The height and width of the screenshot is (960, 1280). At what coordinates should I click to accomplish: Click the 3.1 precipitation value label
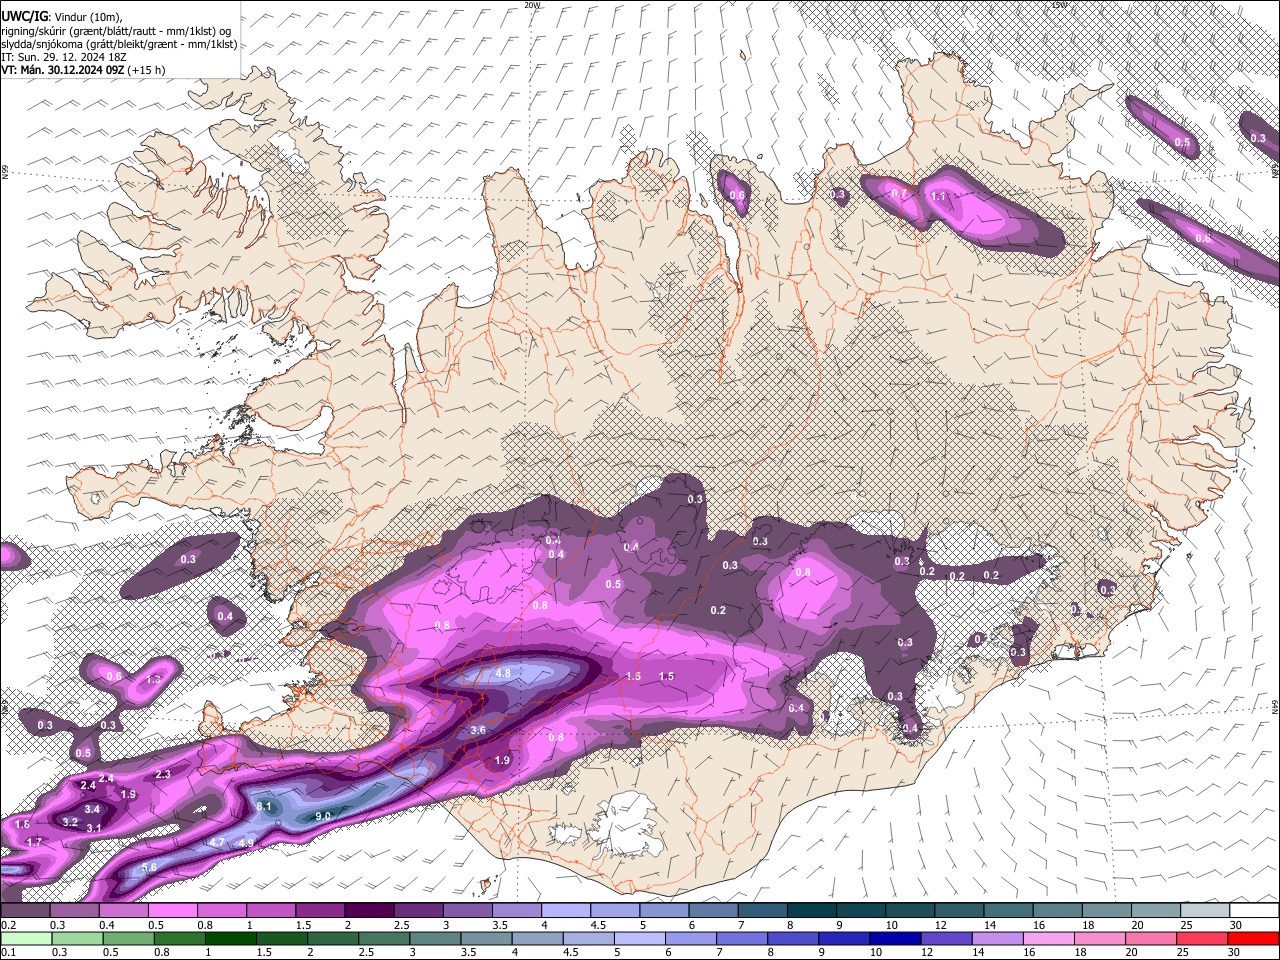94,828
